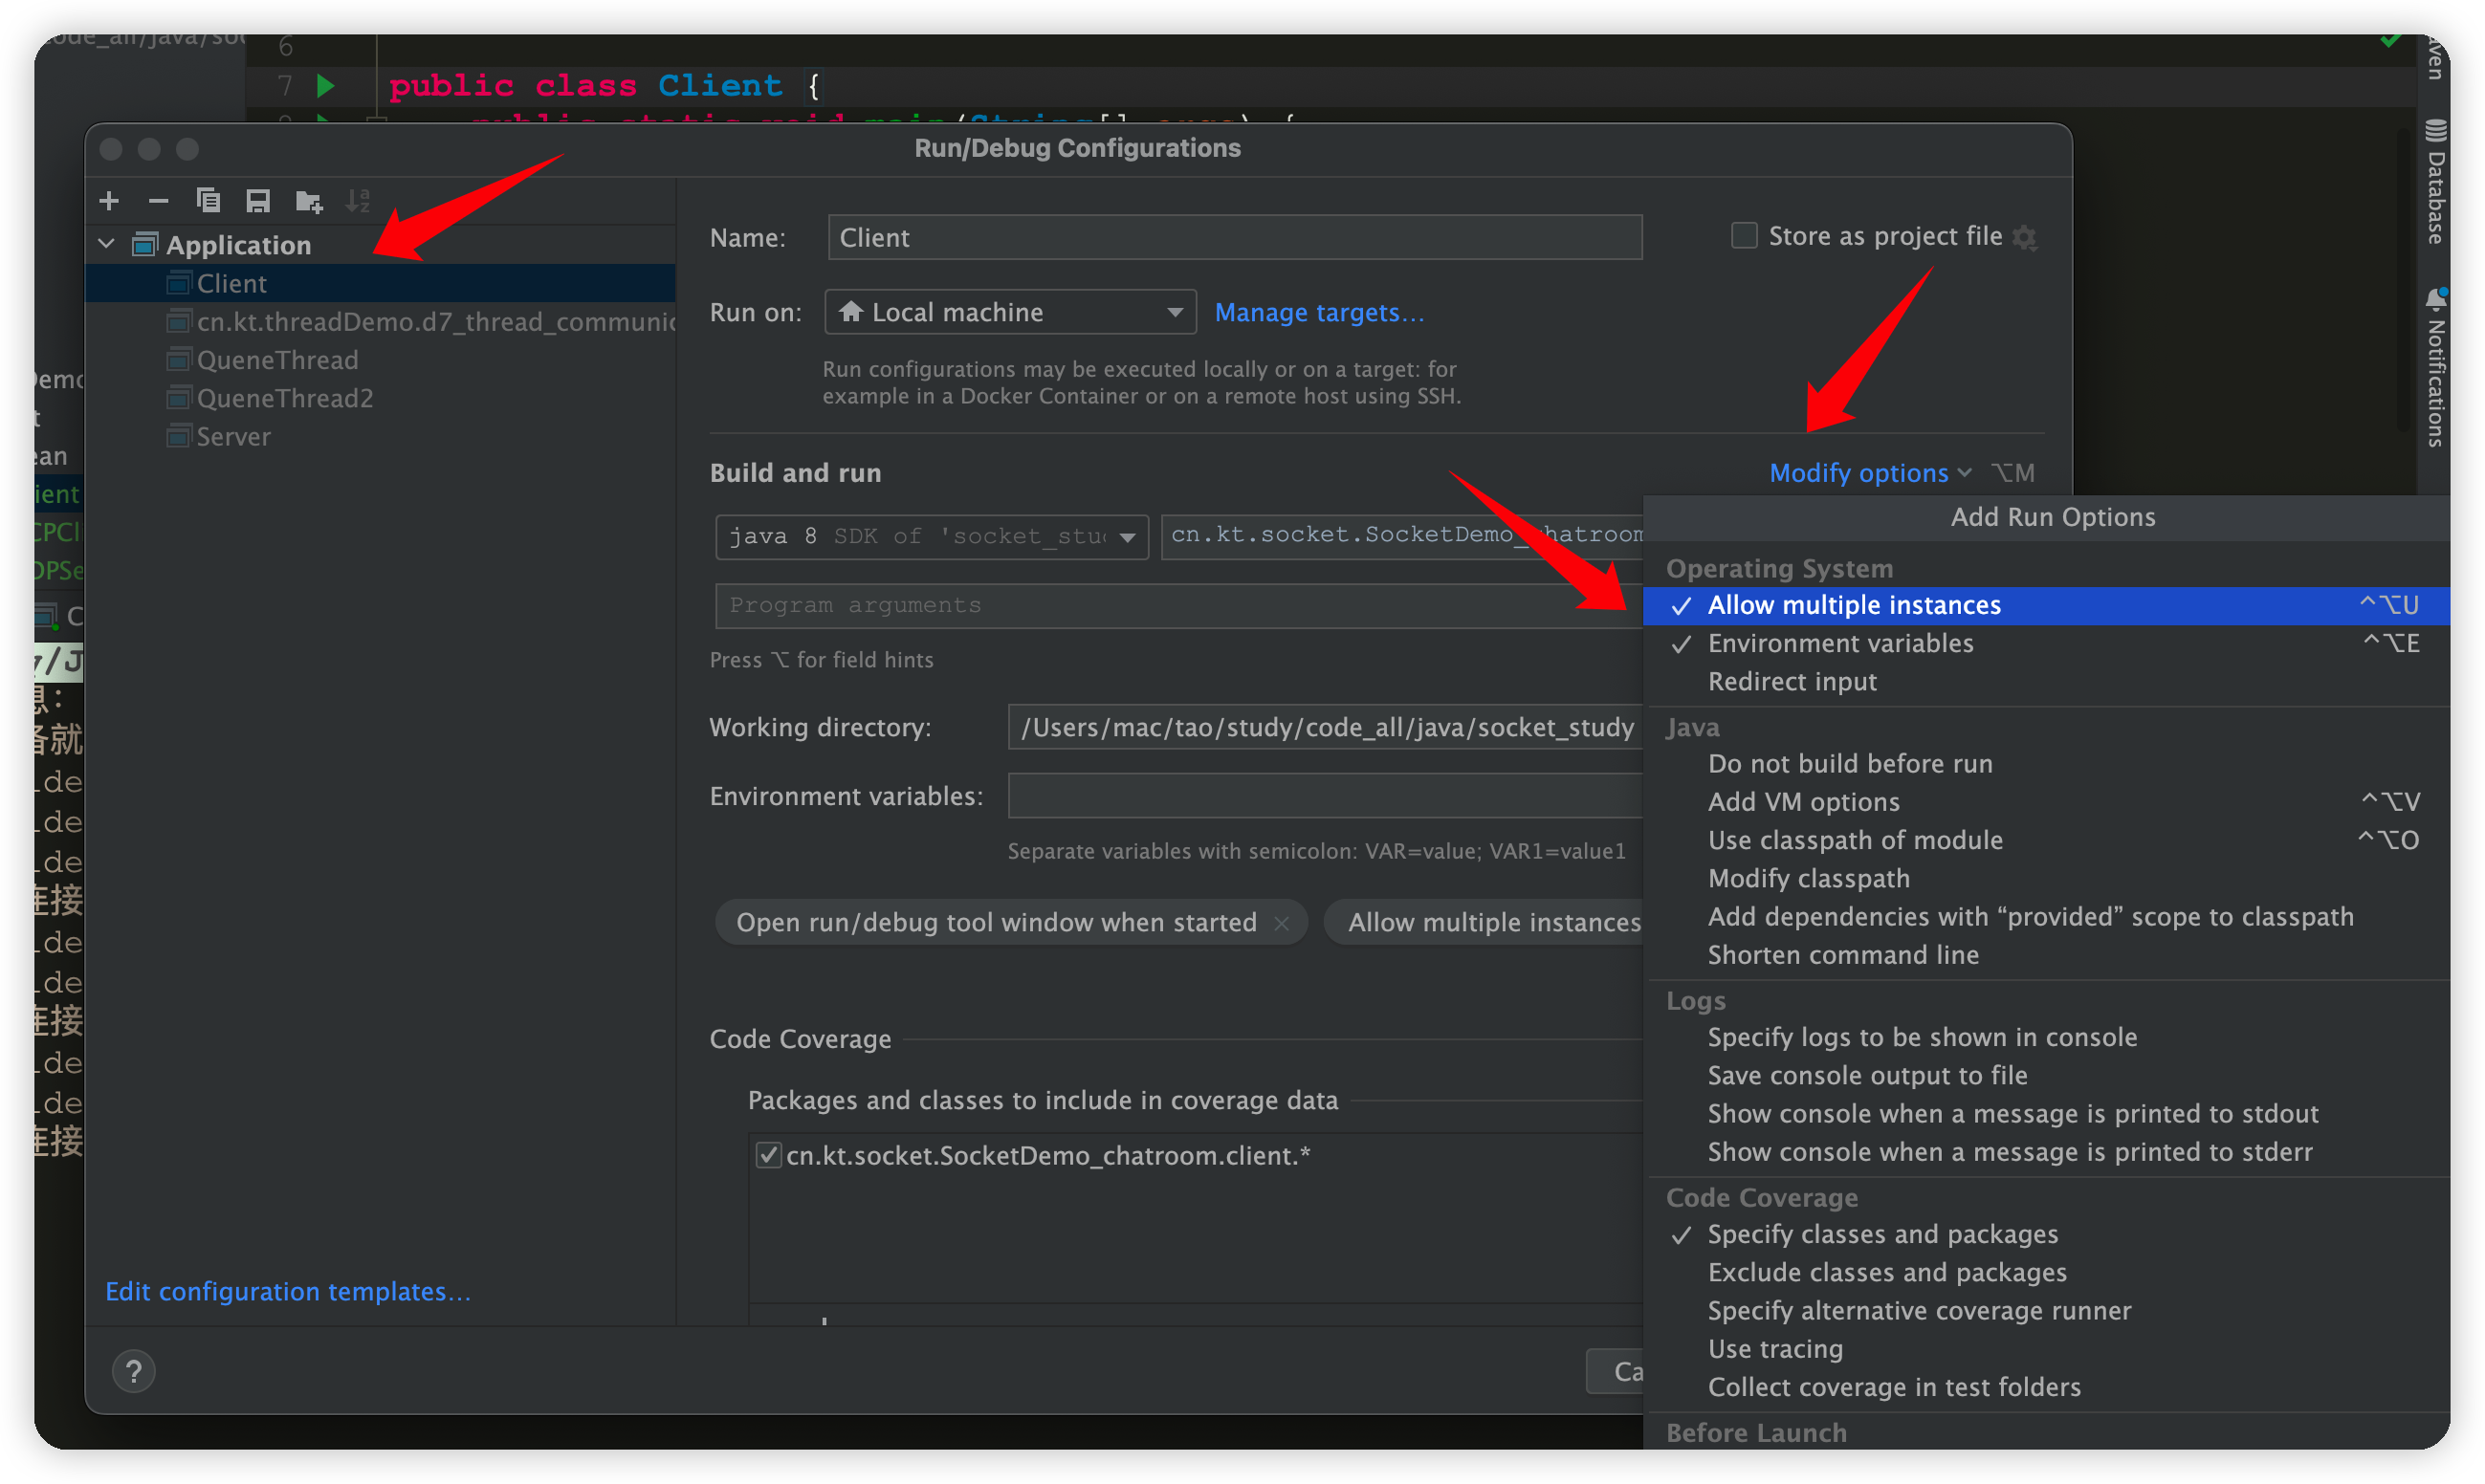This screenshot has height=1484, width=2485.
Task: Remove 'Open run/debug tool window when started' chip
Action: pos(1282,923)
